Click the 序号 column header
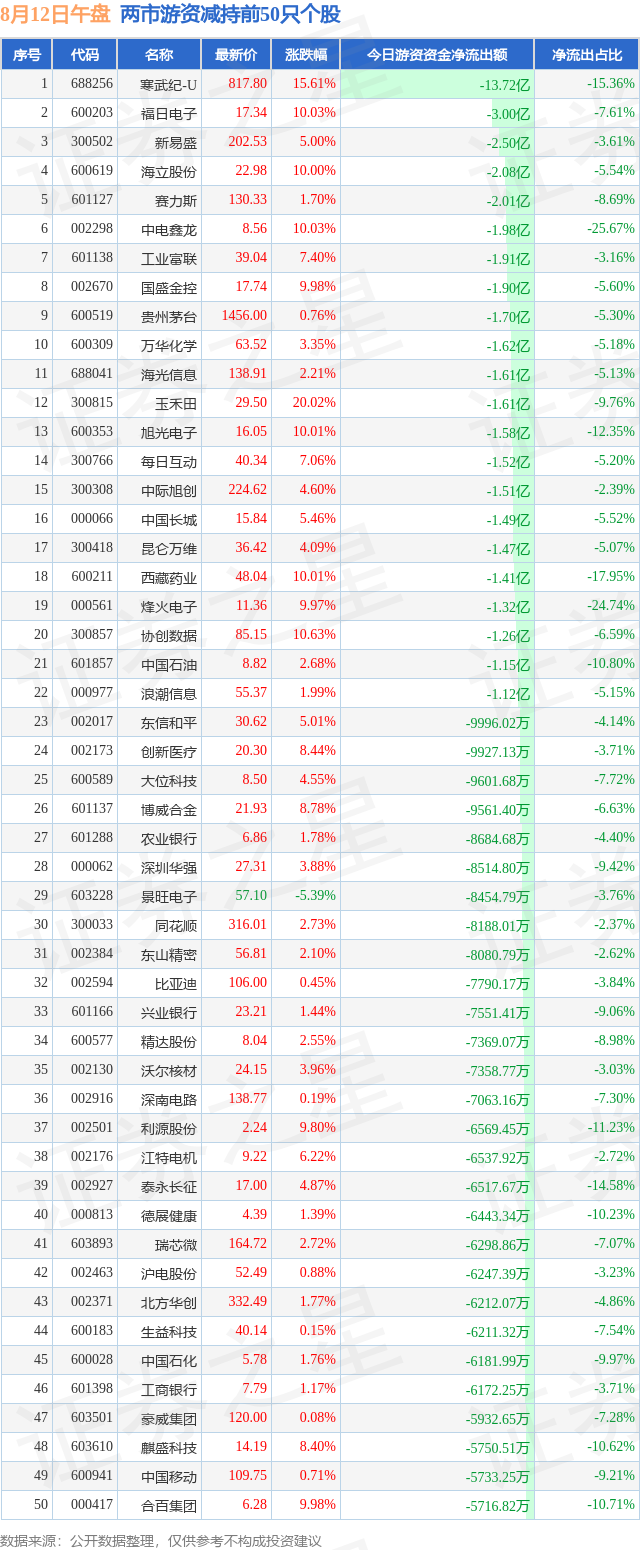 pyautogui.click(x=27, y=55)
